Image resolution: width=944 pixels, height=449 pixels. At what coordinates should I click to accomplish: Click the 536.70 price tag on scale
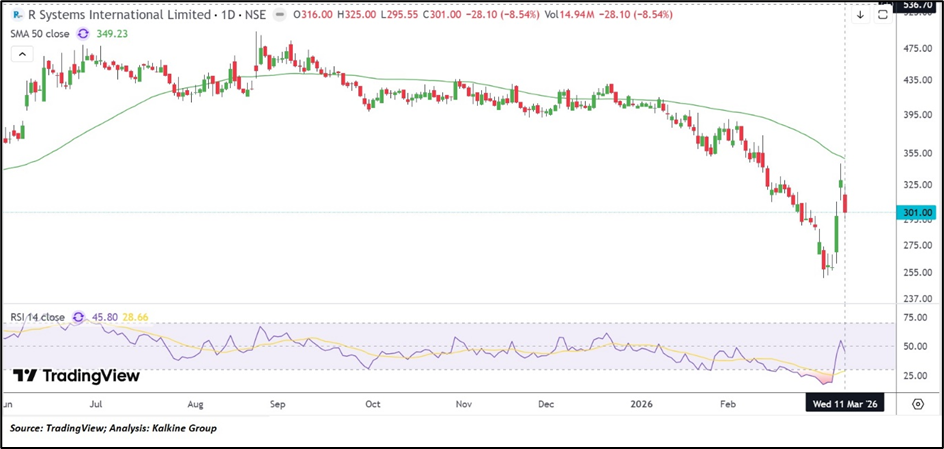[918, 4]
